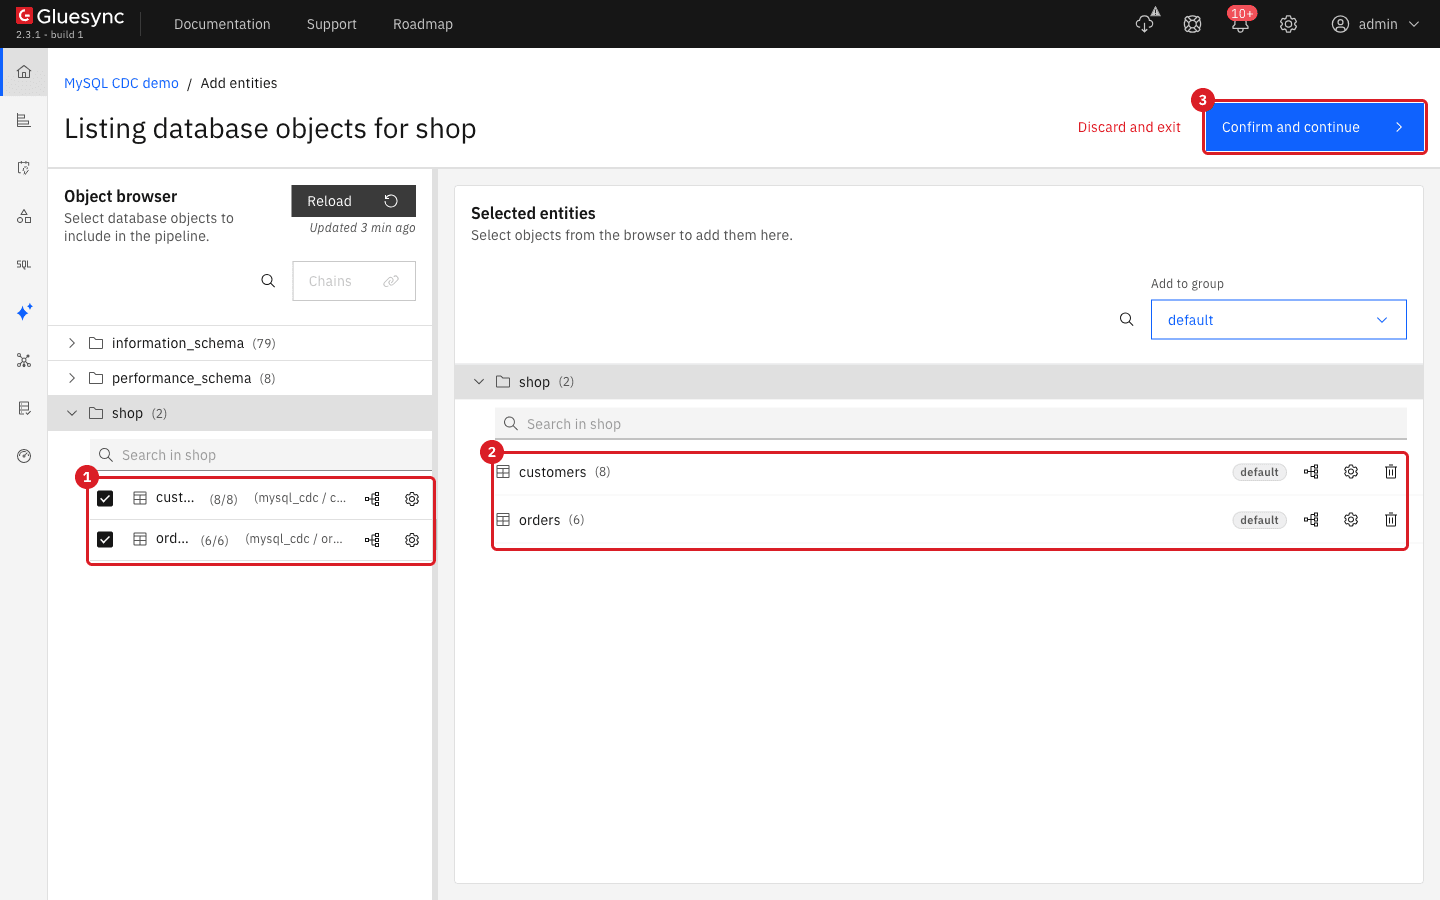Go to MySQL CDC demo breadcrumb

click(x=121, y=83)
